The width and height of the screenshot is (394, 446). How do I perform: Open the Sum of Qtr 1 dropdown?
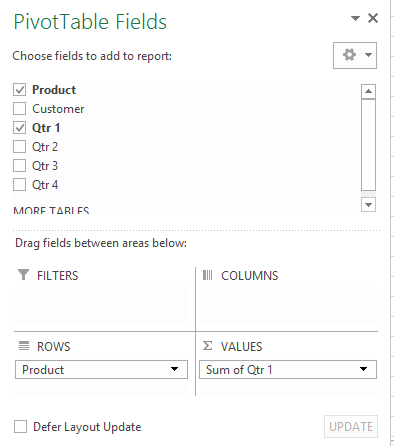point(363,369)
